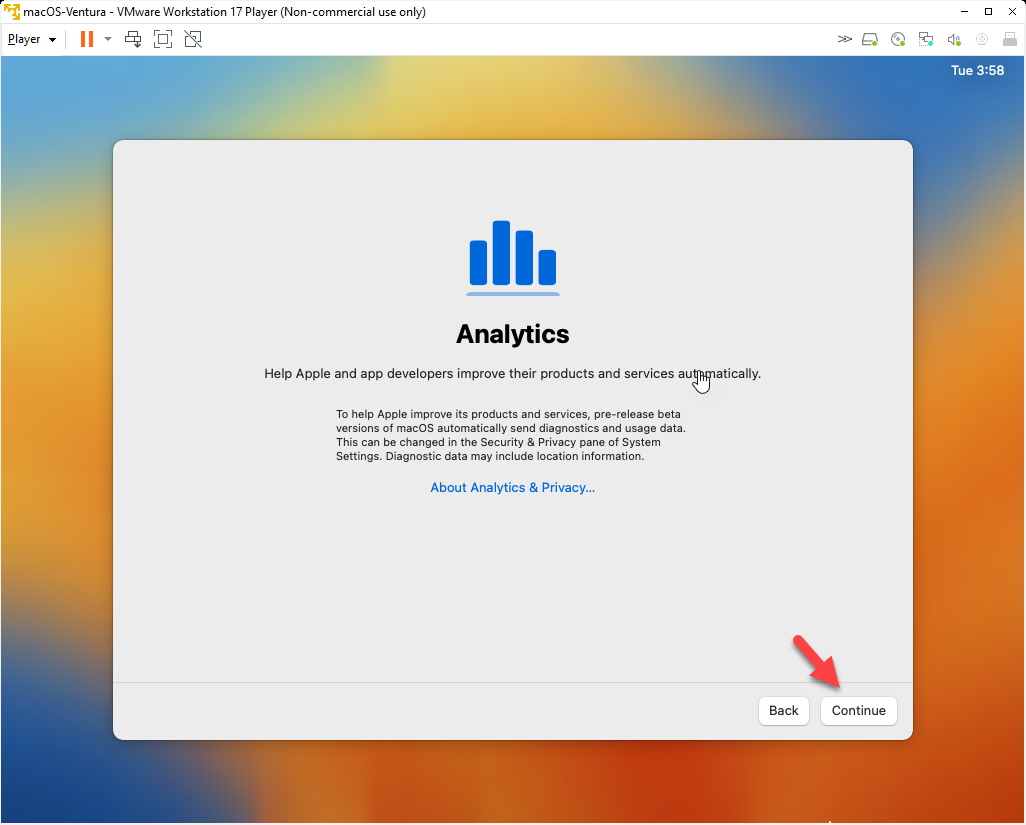Click the network adapter device icon
The width and height of the screenshot is (1026, 825).
point(926,39)
